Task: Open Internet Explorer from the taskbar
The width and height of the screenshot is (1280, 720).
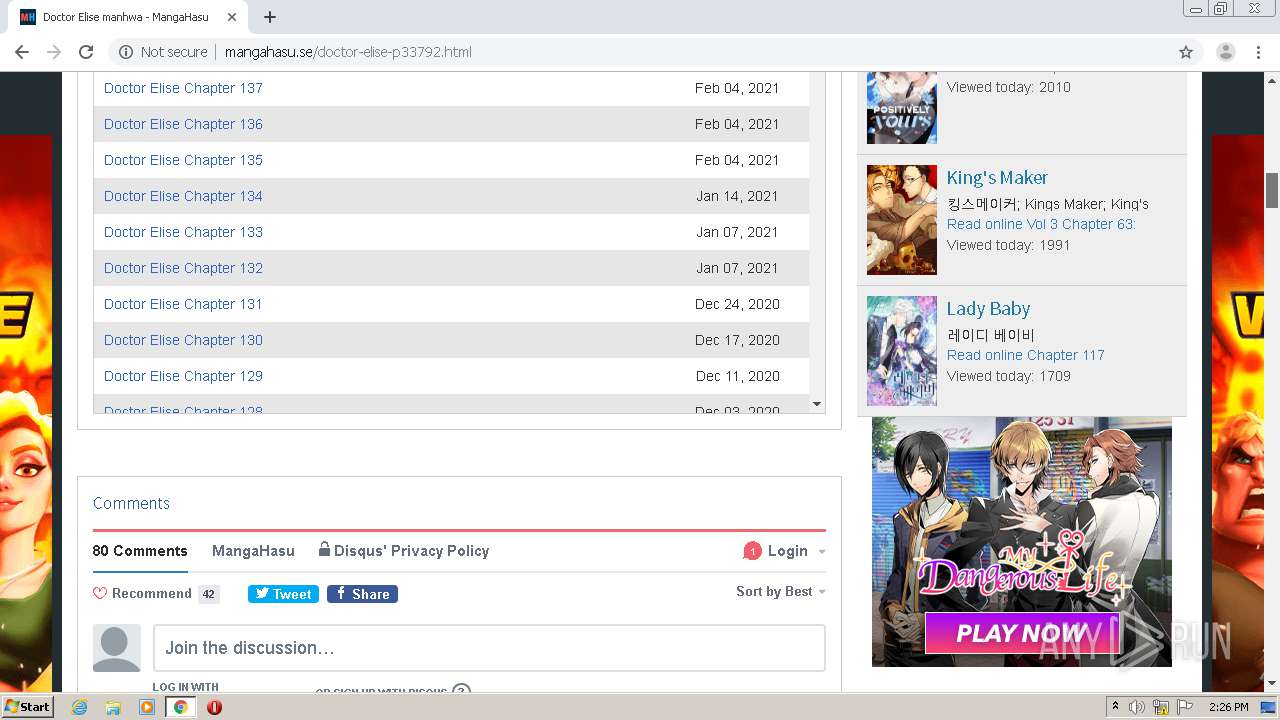Action: point(79,707)
